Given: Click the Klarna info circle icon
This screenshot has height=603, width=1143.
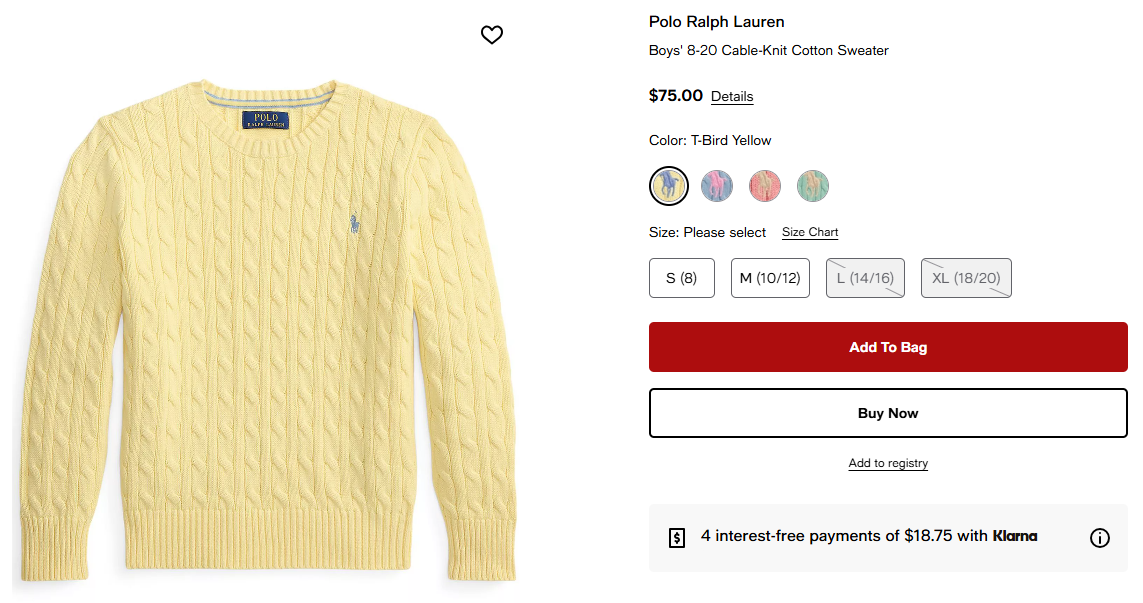Looking at the screenshot, I should [1099, 538].
